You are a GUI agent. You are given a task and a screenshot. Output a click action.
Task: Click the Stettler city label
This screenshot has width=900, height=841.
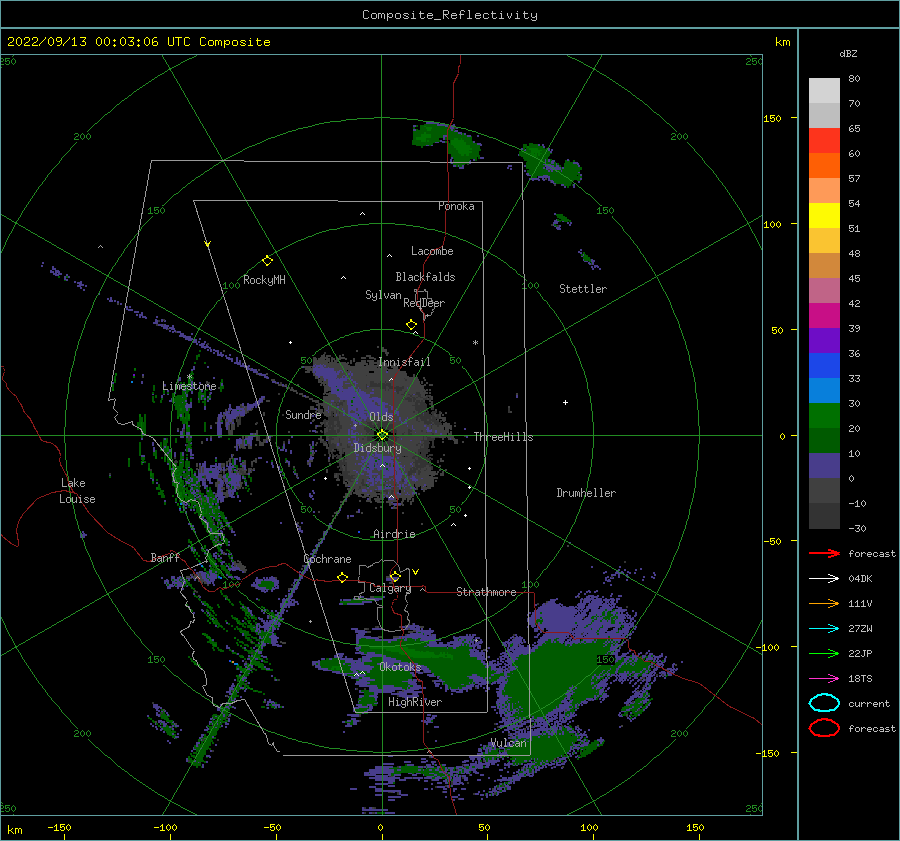tap(583, 289)
